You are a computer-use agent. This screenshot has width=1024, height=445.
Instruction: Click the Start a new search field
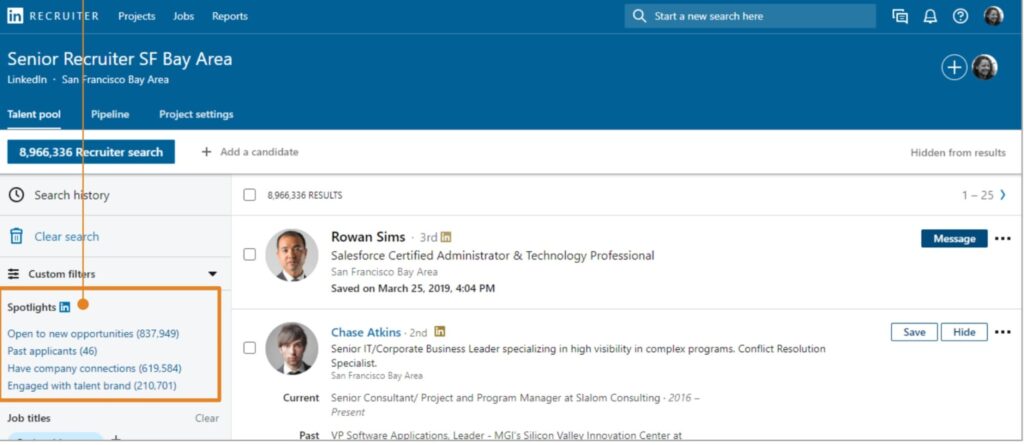click(x=750, y=16)
